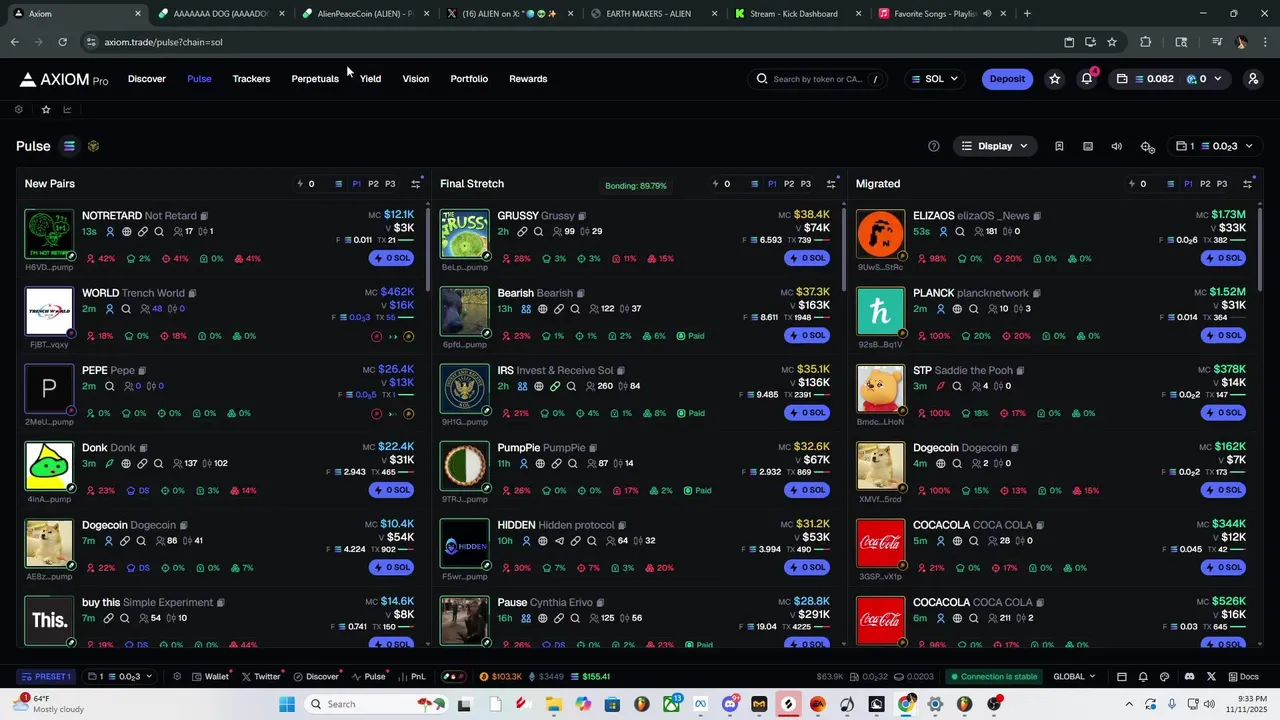
Task: Open the Rewards nav tab
Action: pyautogui.click(x=528, y=79)
